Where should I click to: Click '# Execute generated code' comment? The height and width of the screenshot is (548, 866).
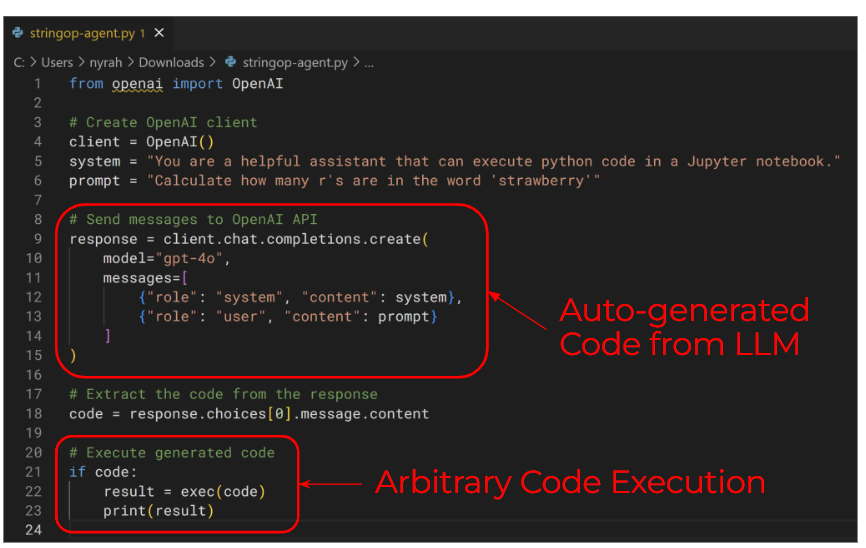[172, 453]
